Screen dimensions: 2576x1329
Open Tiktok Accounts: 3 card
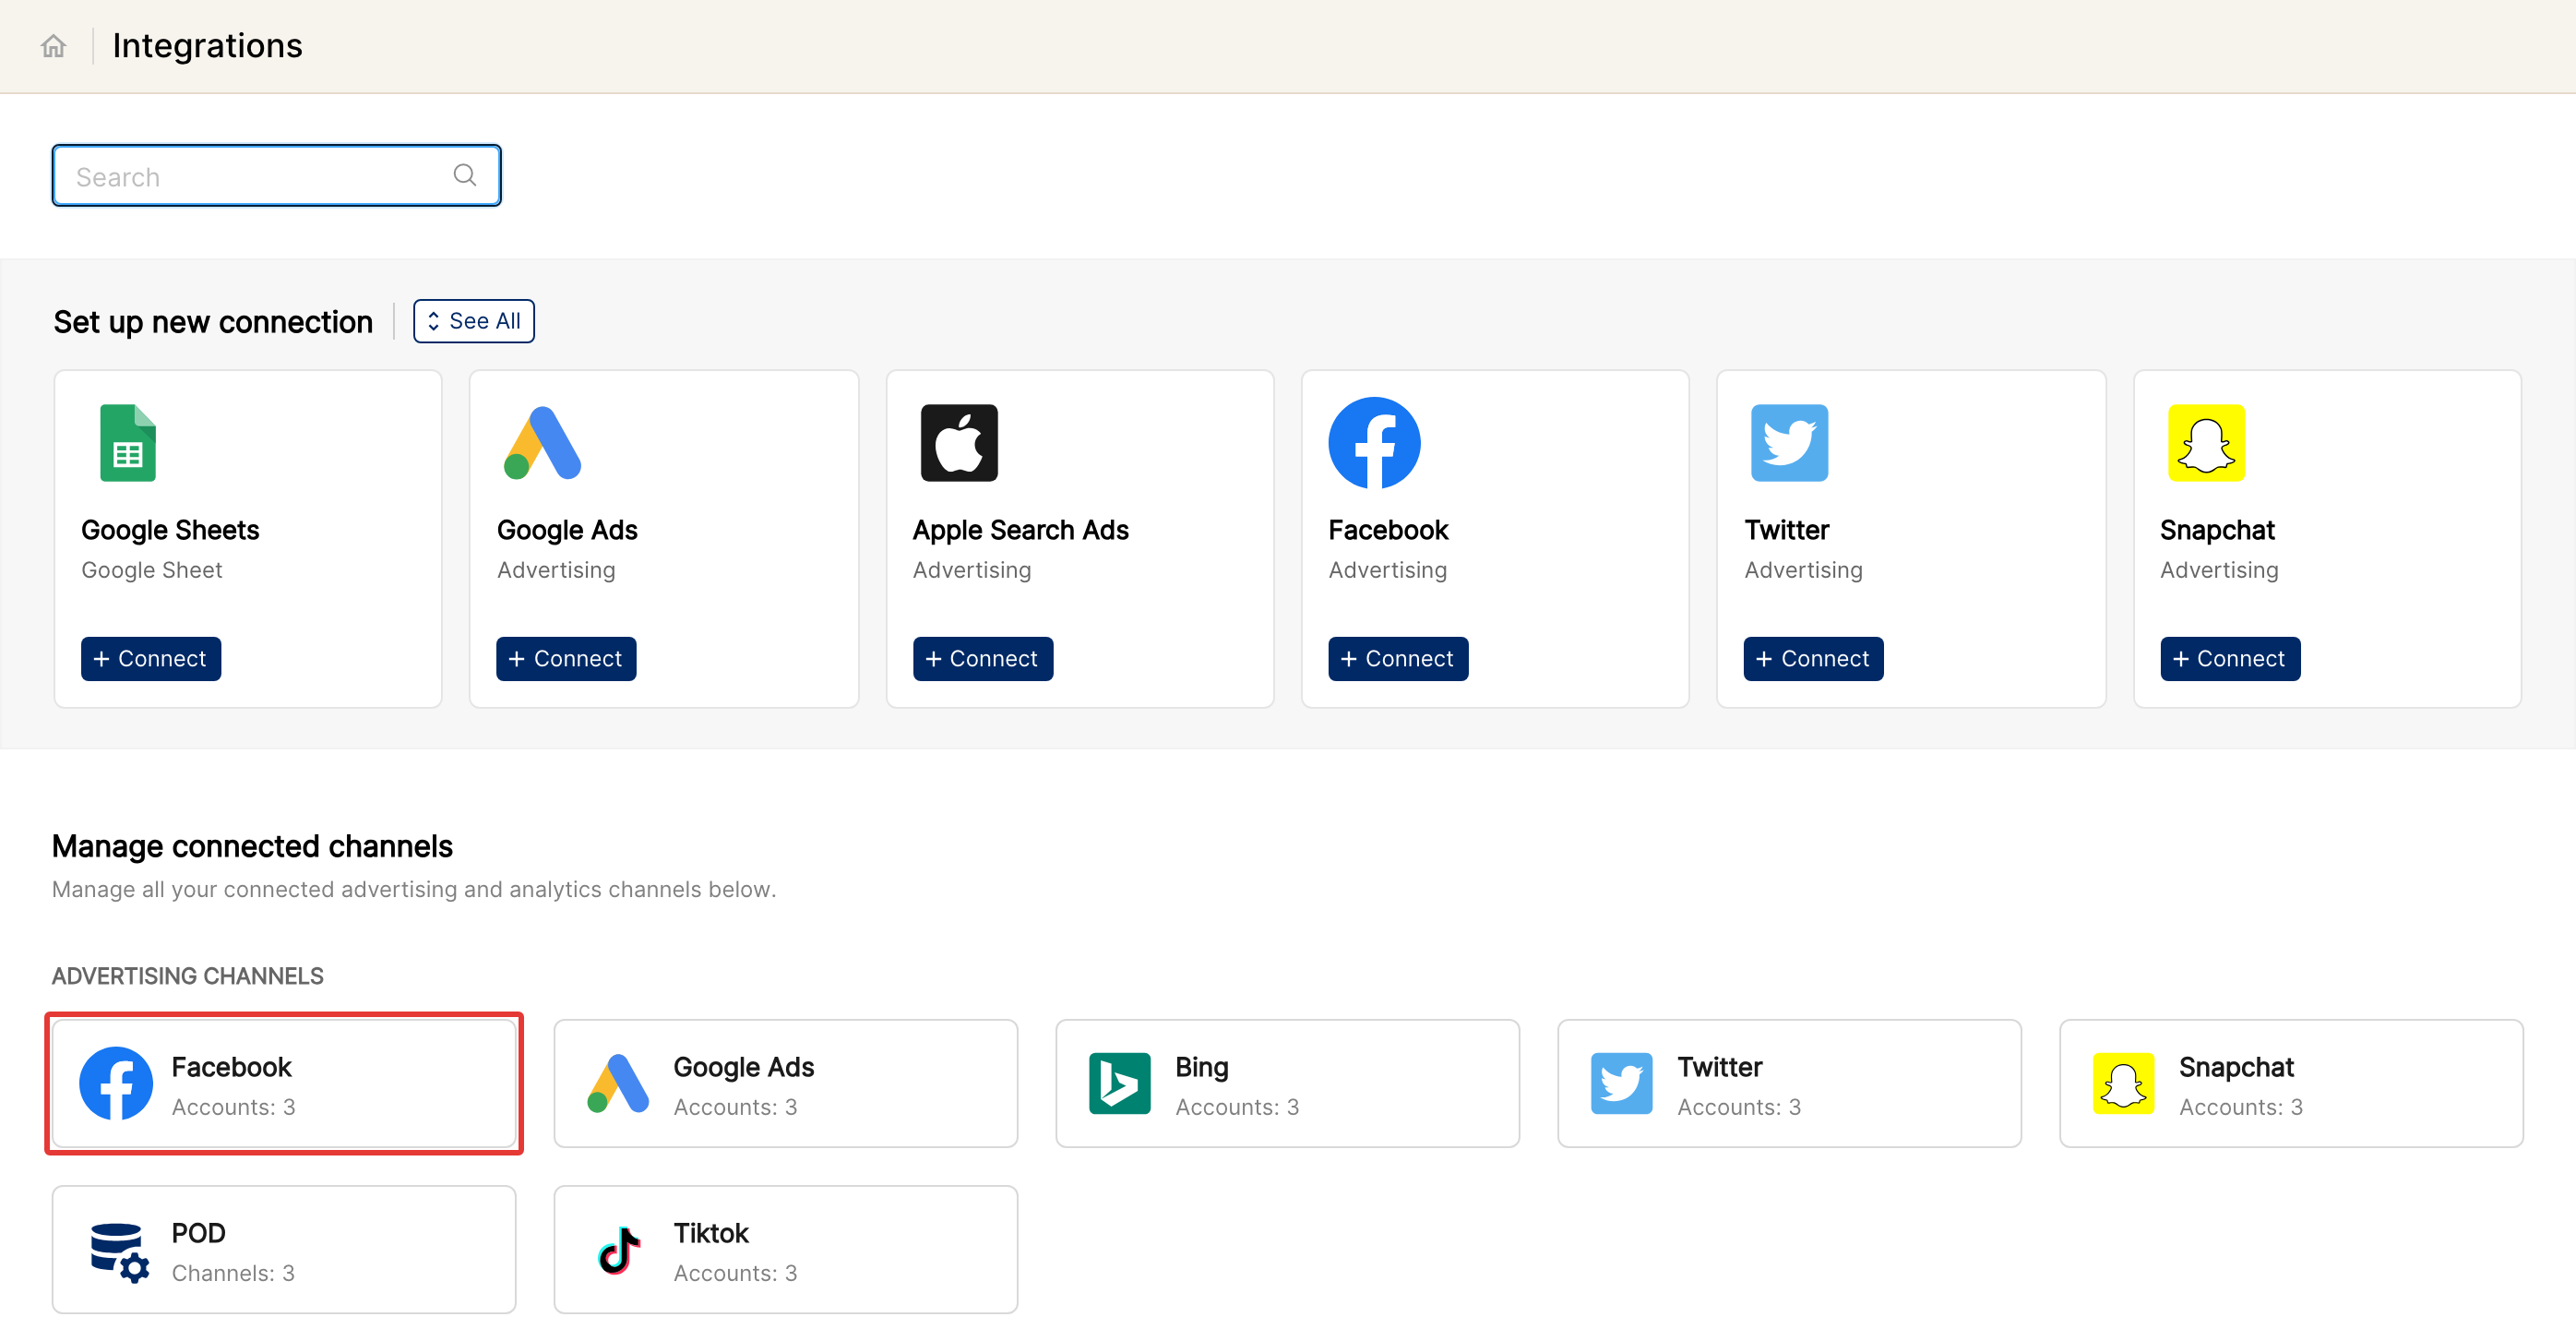click(786, 1250)
